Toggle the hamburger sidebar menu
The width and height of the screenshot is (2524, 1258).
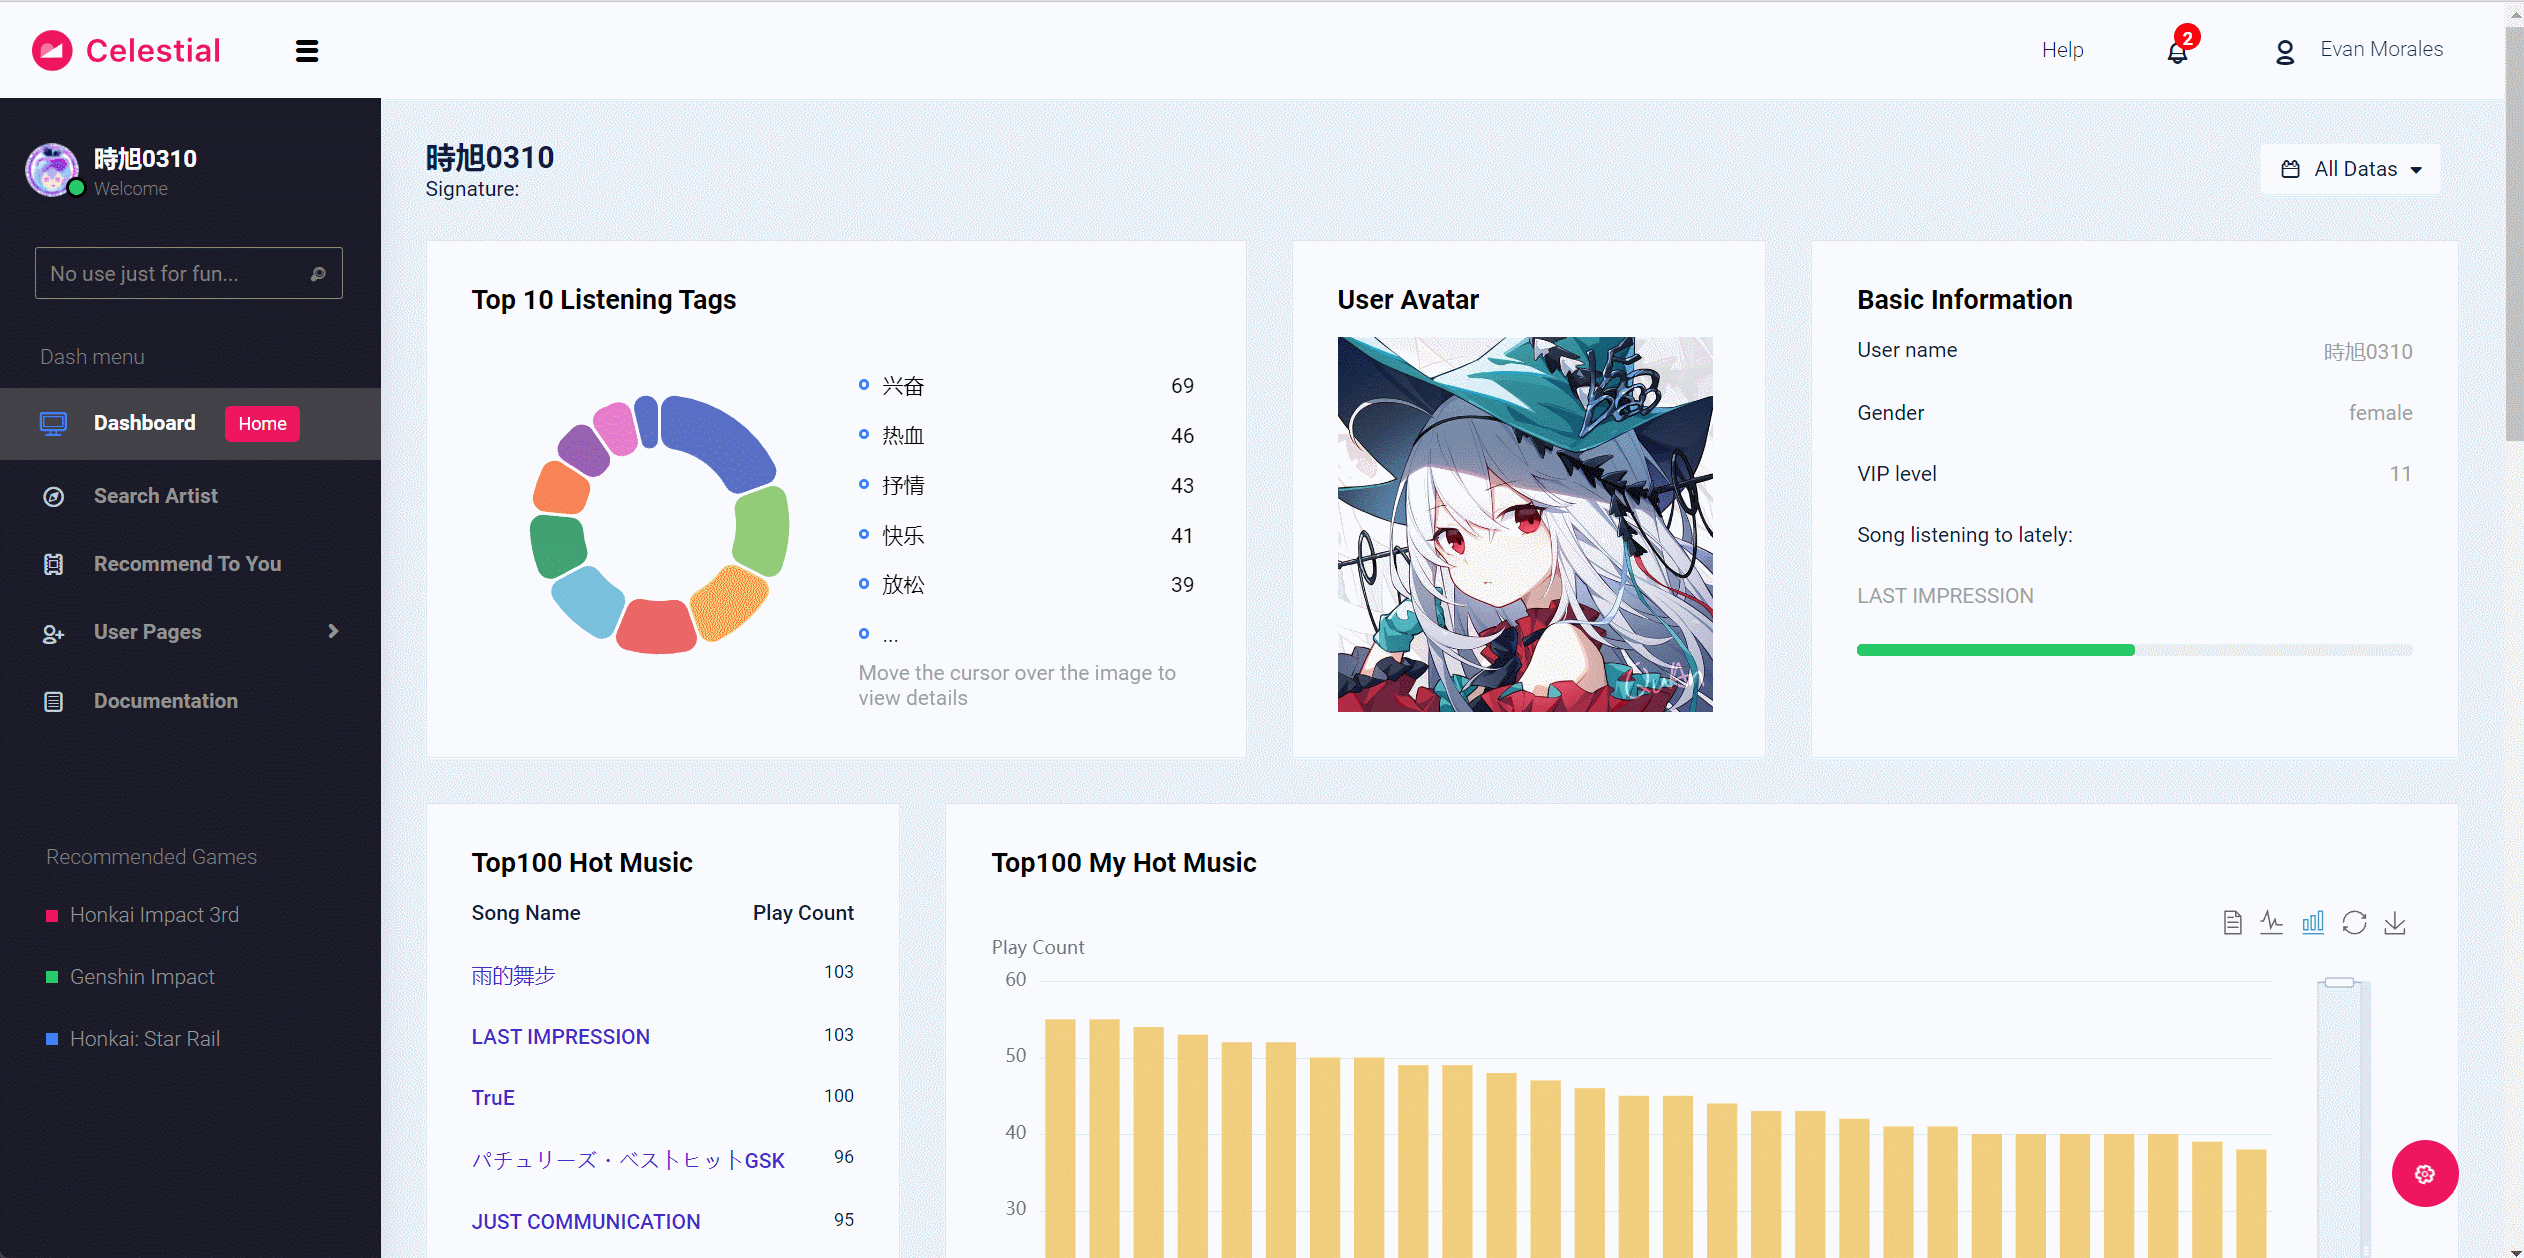[x=307, y=51]
